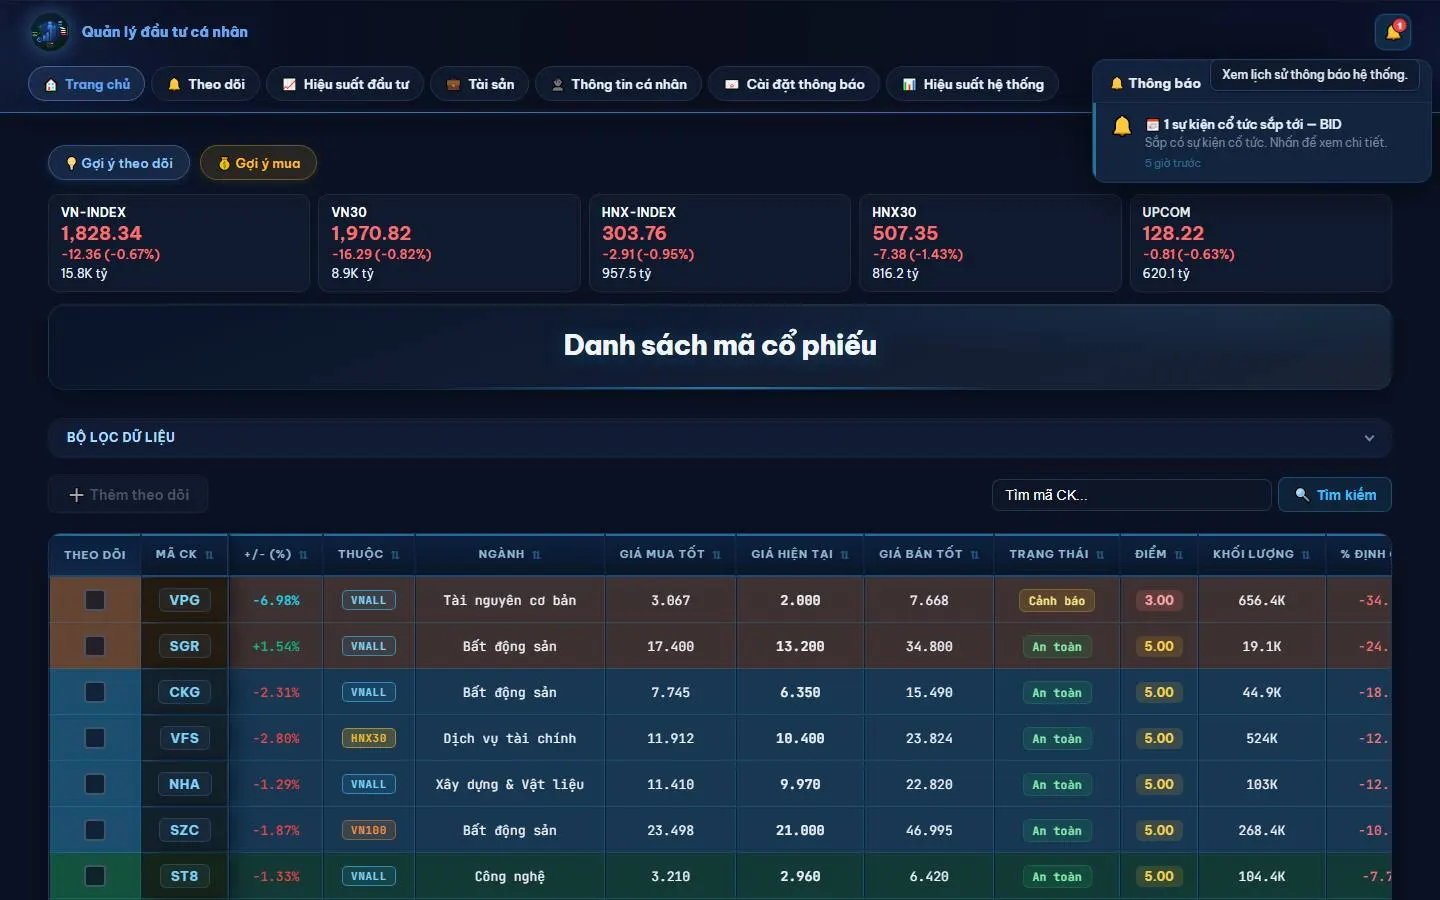Open the VFS stock code link

184,738
